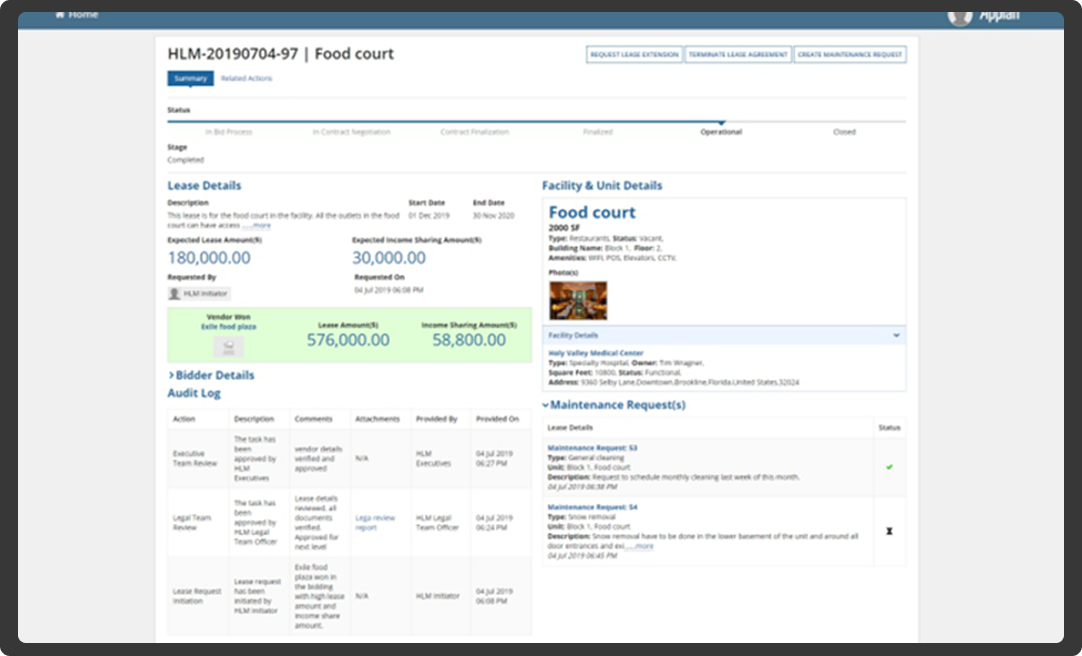Click the Operational milestone on the status progress bar
1082x656 pixels.
coord(721,131)
